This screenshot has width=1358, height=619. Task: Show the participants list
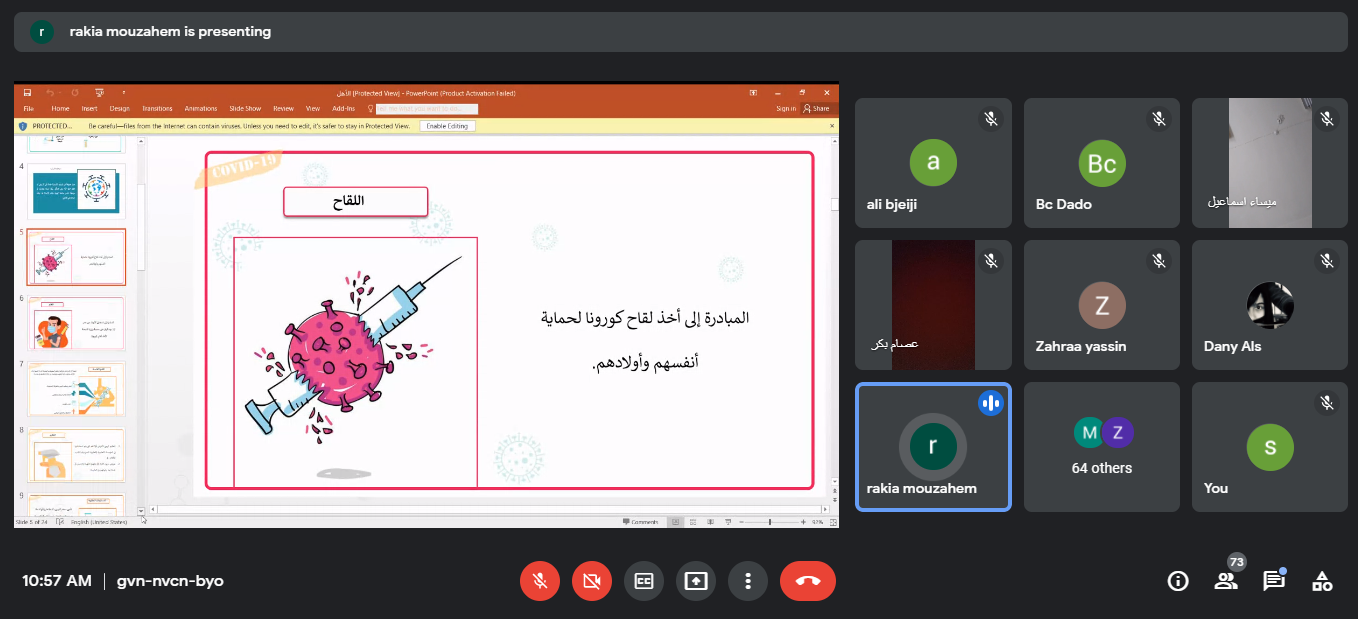pos(1226,581)
